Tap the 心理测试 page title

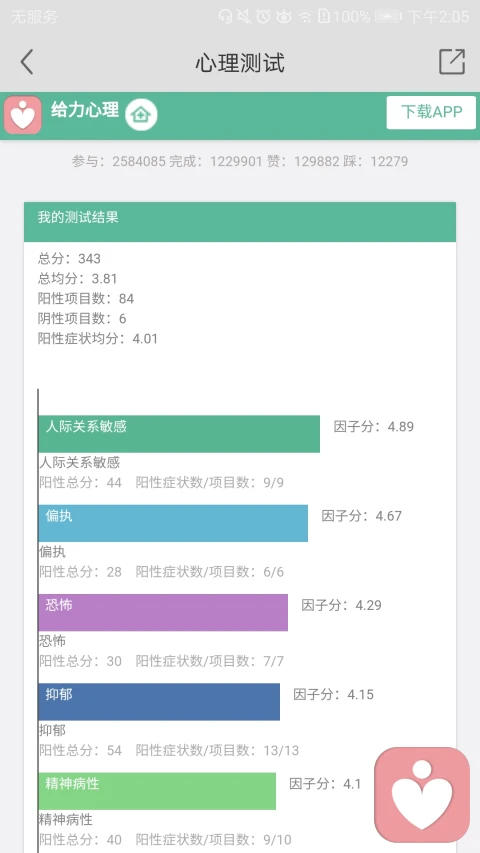240,63
